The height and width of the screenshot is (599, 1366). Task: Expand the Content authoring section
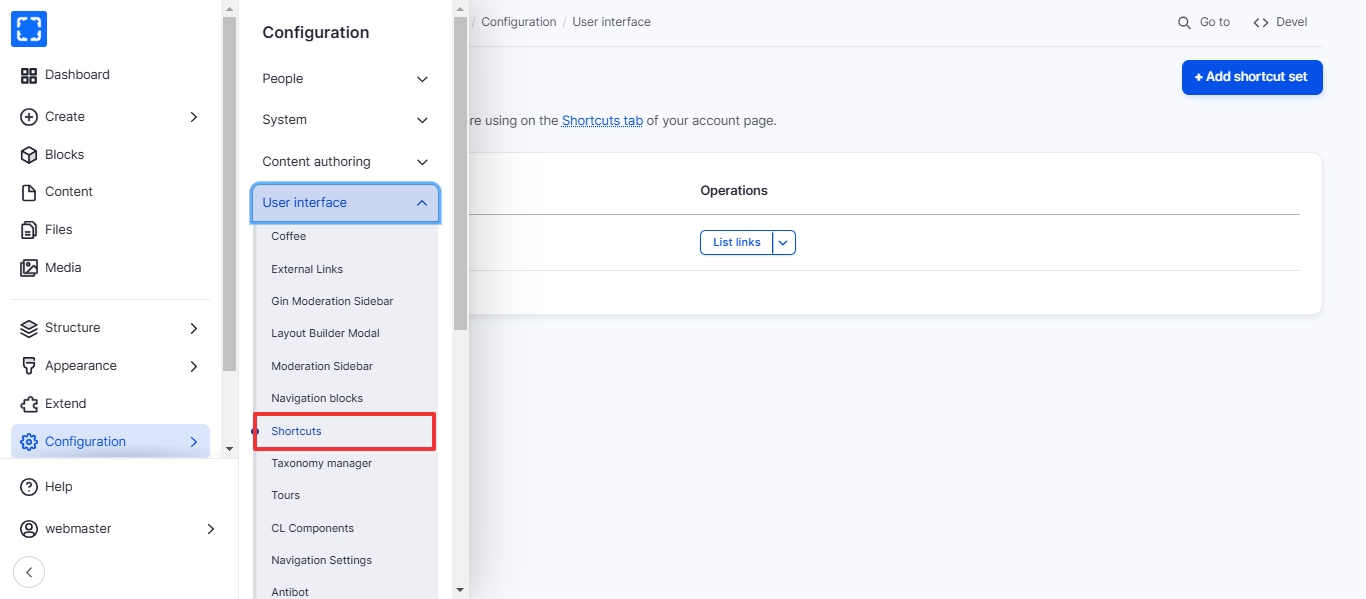422,162
